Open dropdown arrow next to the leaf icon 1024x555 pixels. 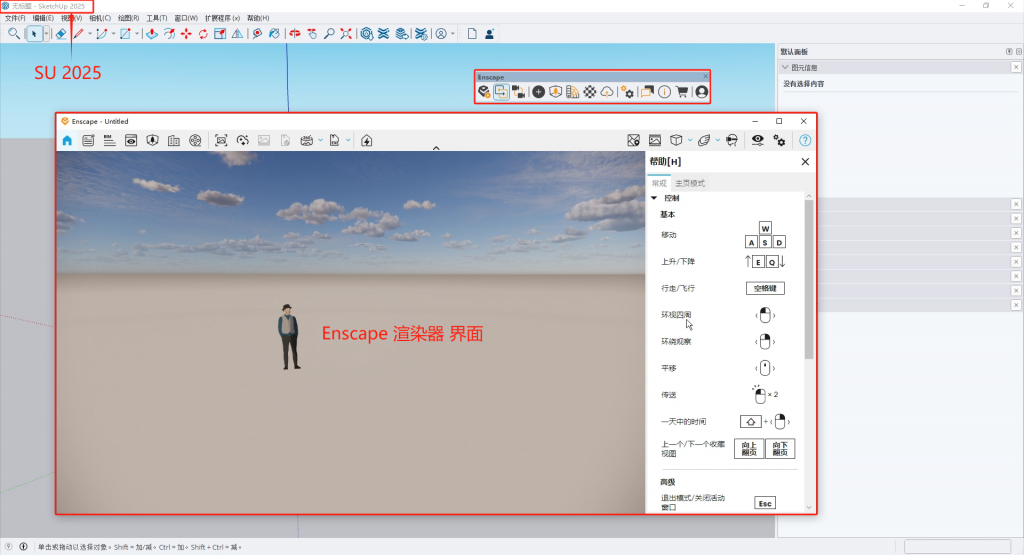click(x=718, y=140)
